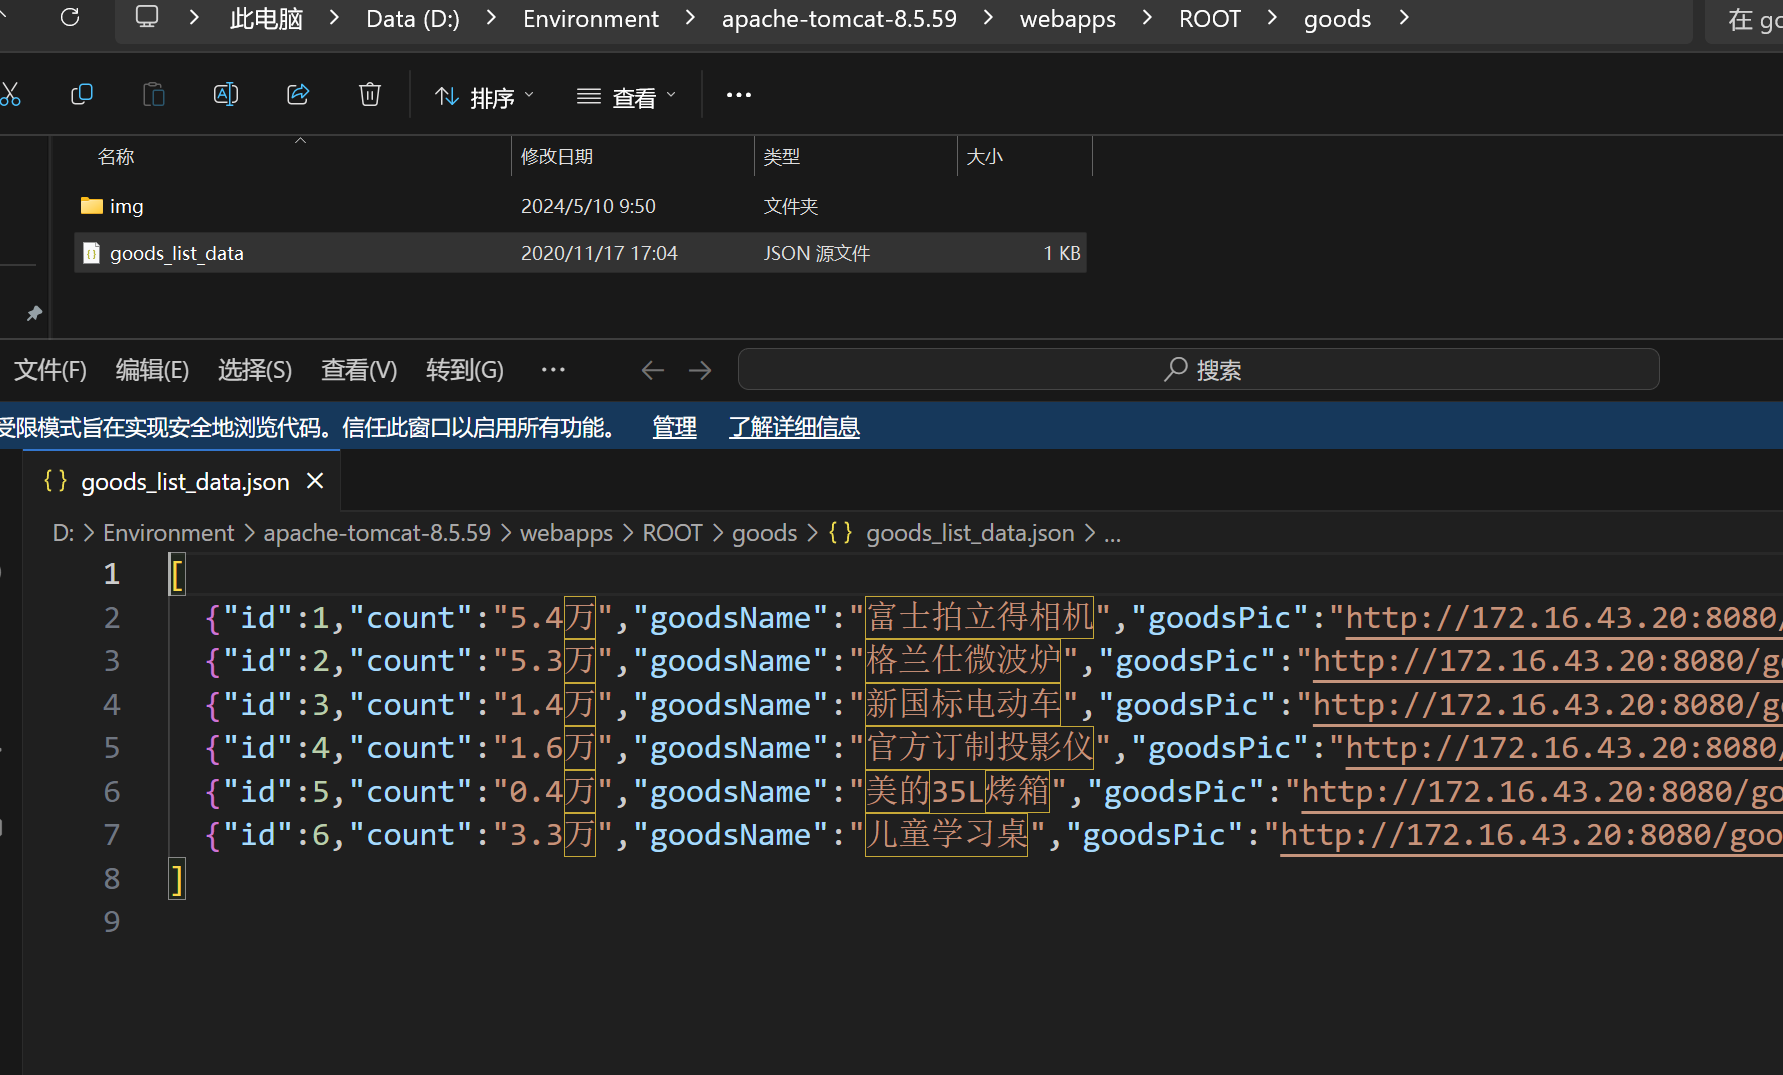Open the 查看(V) menu
Image resolution: width=1783 pixels, height=1075 pixels.
click(x=359, y=370)
